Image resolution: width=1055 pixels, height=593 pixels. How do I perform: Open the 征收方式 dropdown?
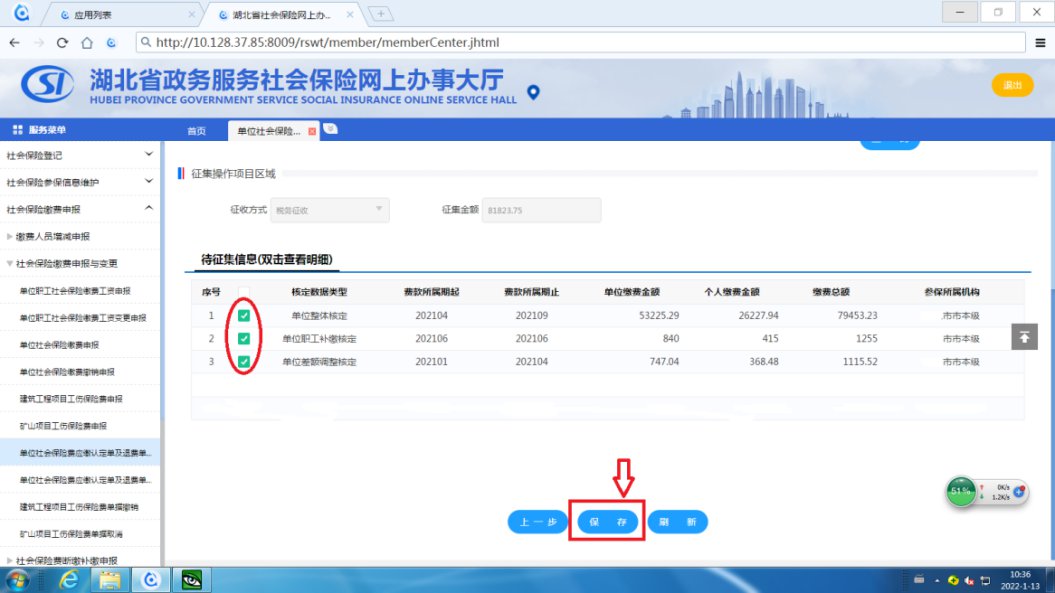point(329,209)
